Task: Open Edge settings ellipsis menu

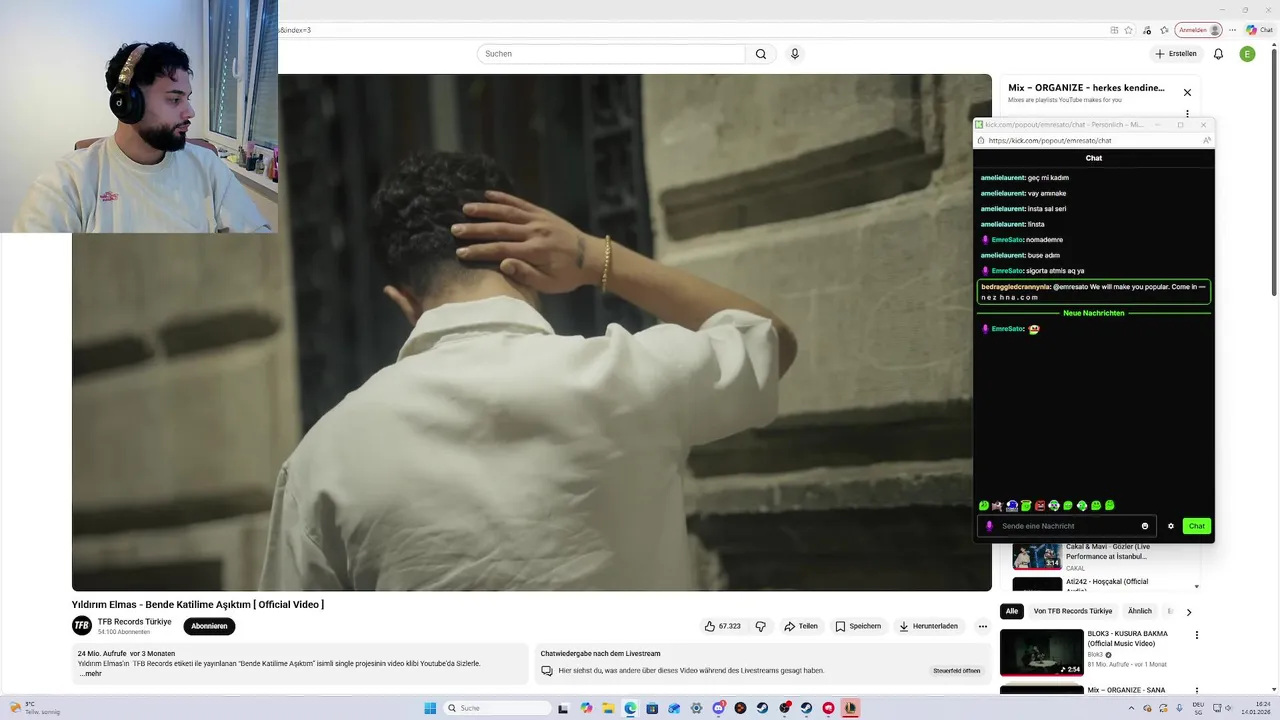Action: pyautogui.click(x=1232, y=30)
